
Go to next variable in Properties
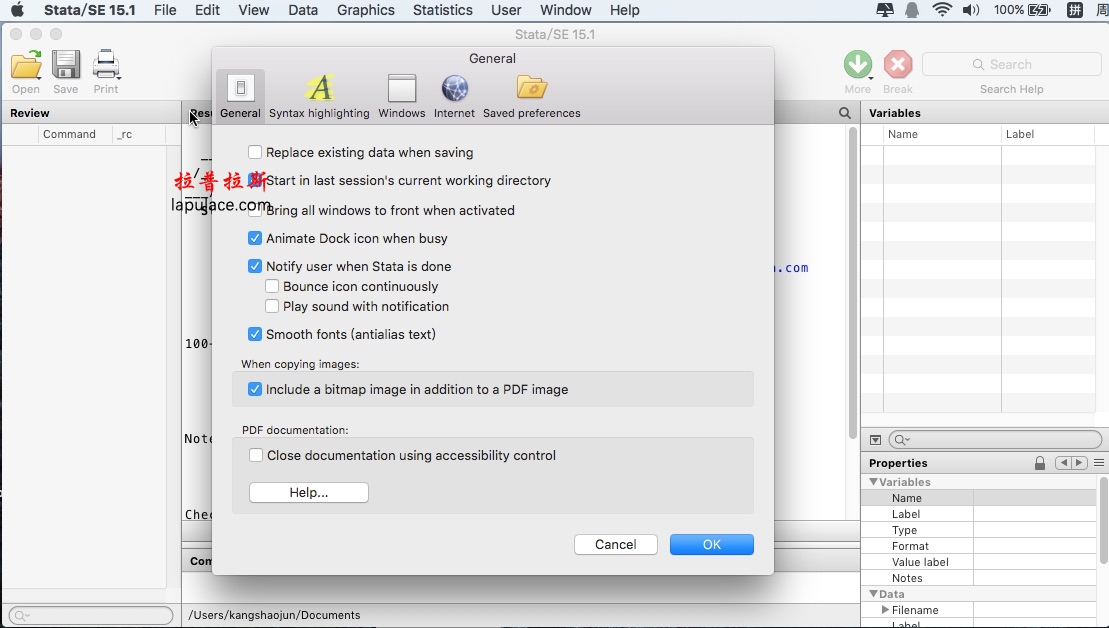(x=1079, y=463)
